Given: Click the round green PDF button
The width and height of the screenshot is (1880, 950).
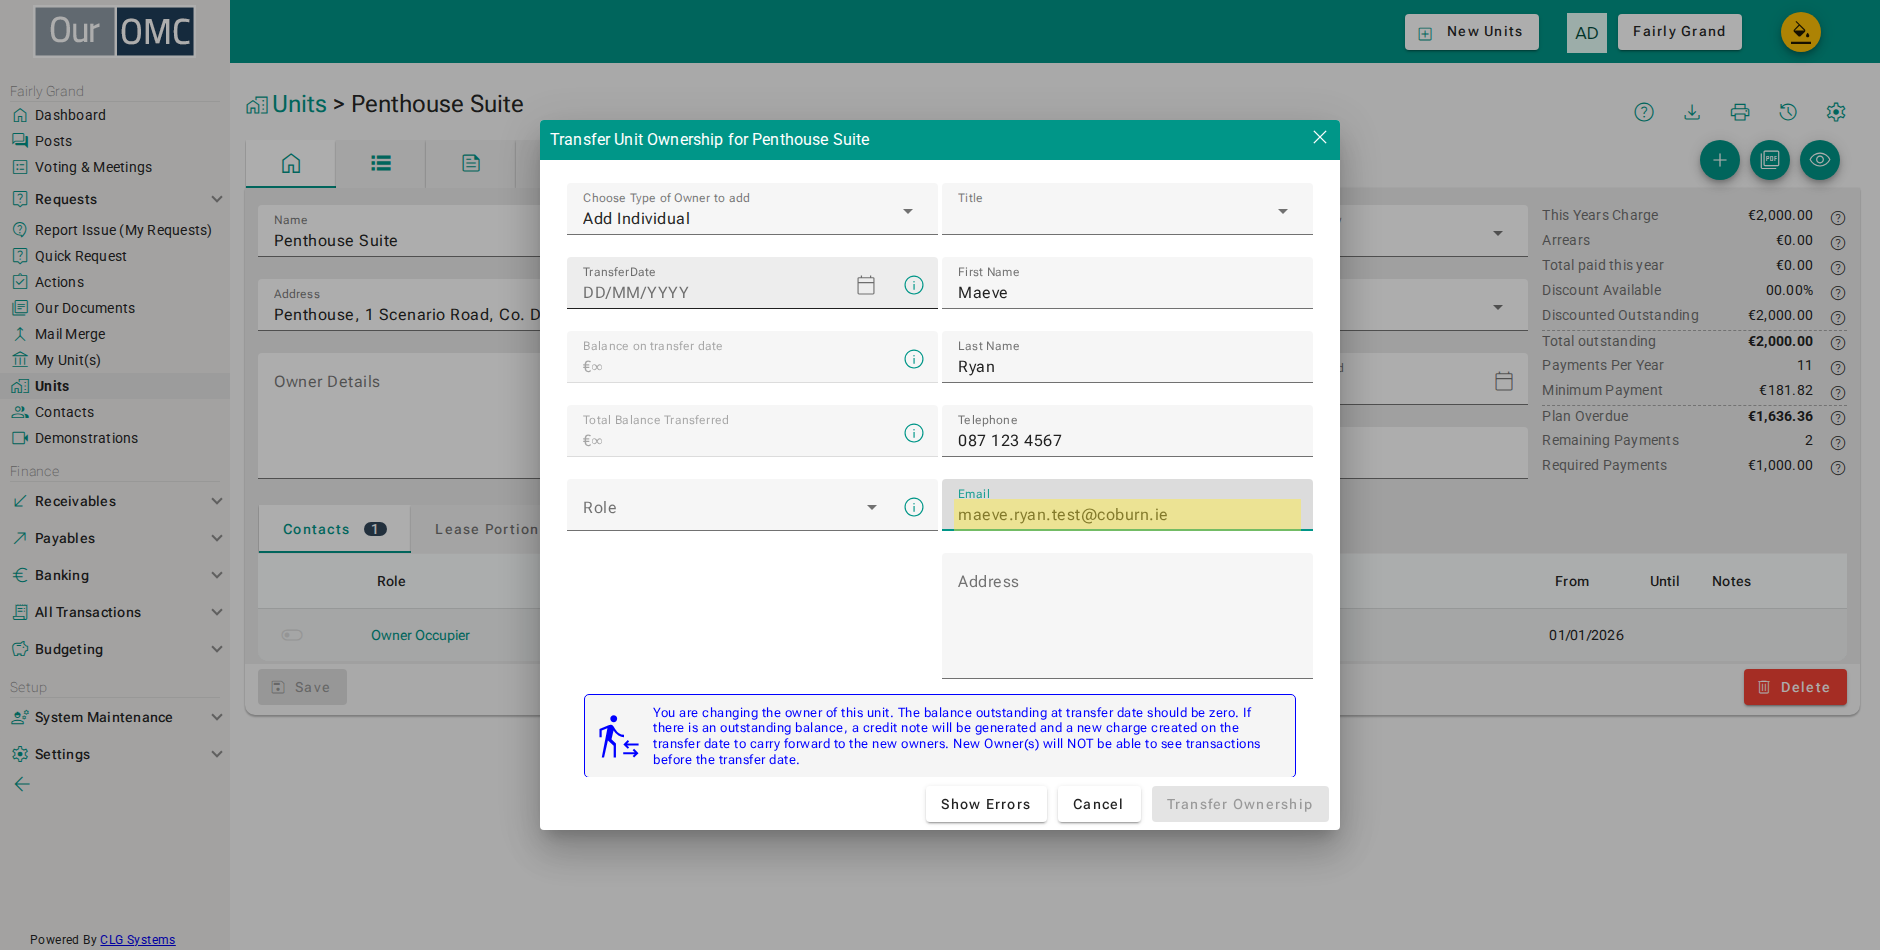Looking at the screenshot, I should [1770, 160].
